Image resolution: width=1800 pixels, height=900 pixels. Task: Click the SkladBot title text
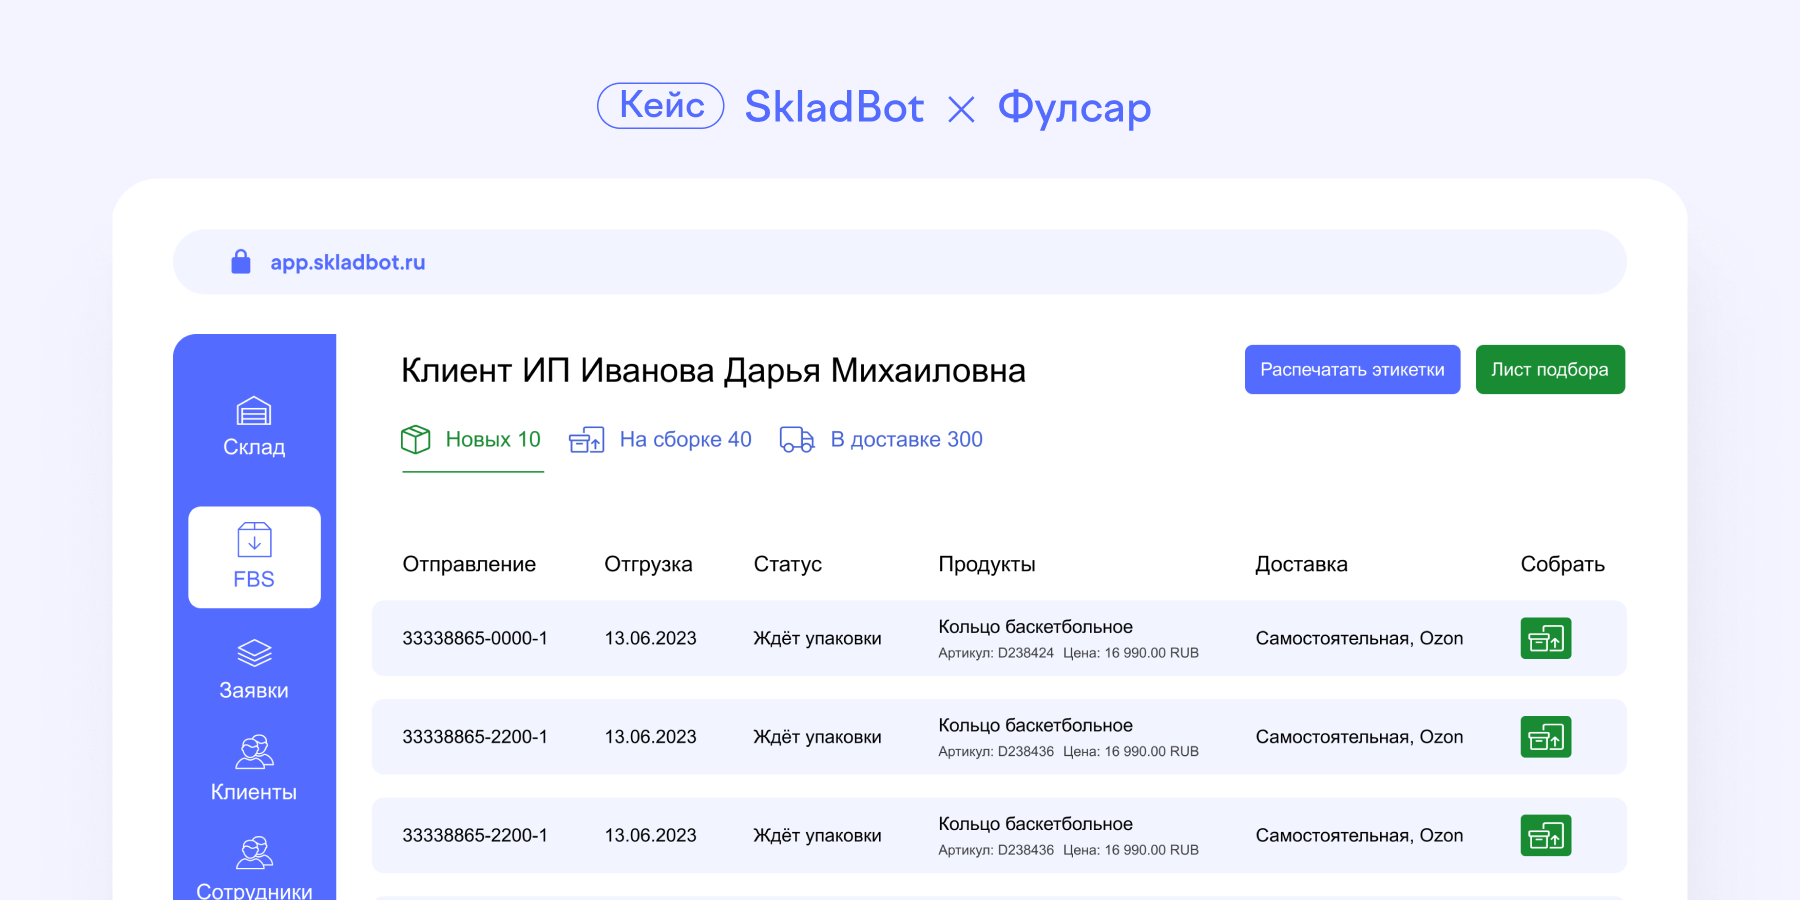(834, 107)
